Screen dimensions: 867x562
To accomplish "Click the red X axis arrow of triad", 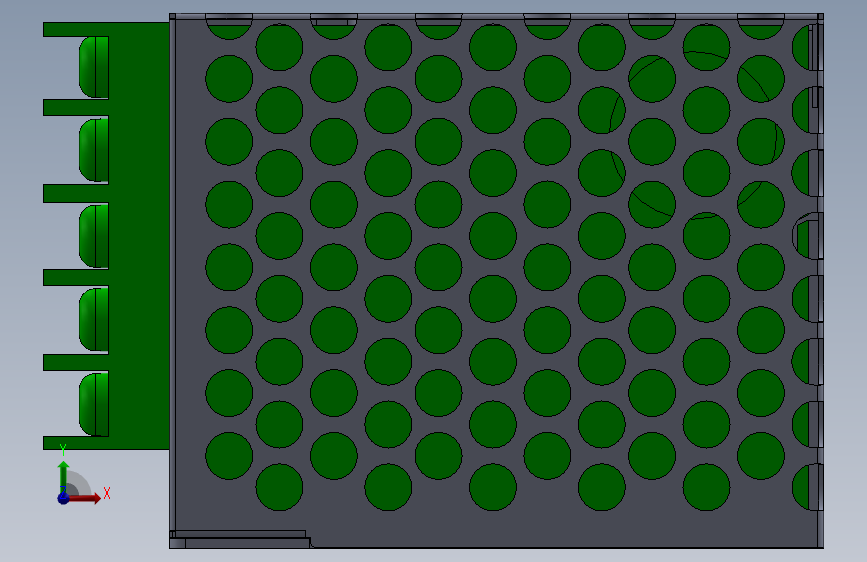I will coord(84,498).
